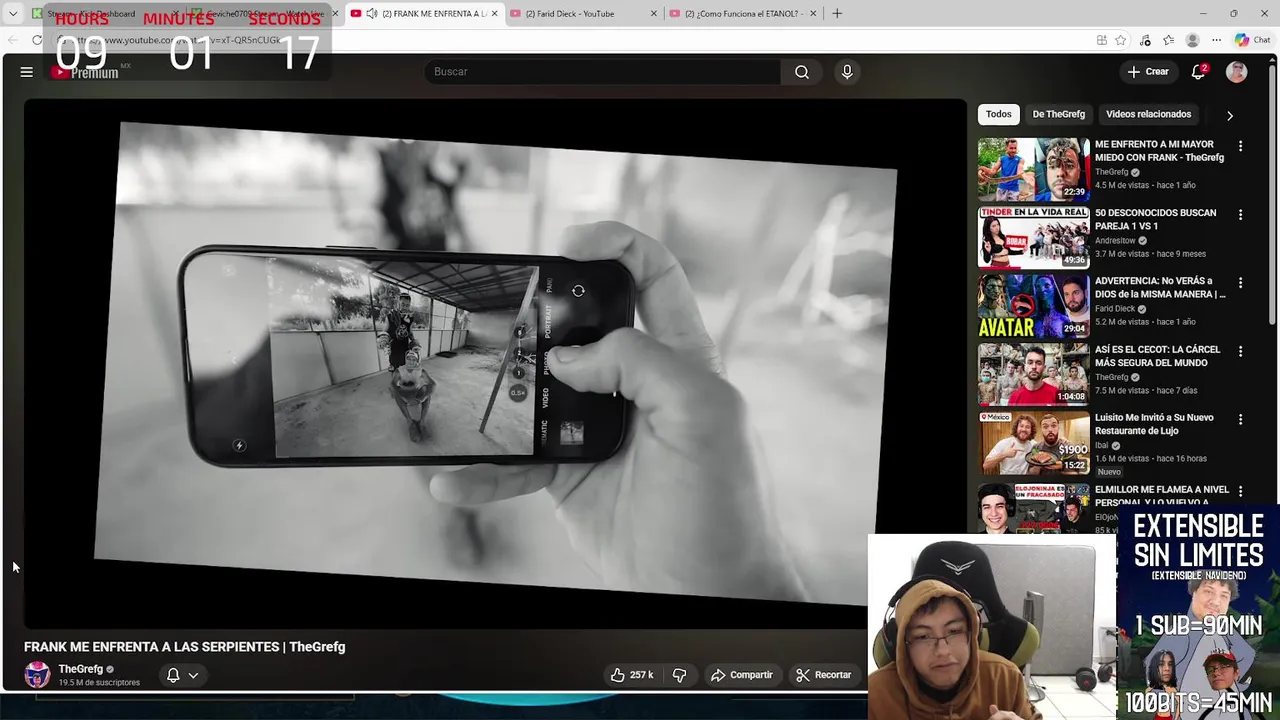Image resolution: width=1280 pixels, height=720 pixels.
Task: Open TheGrefg channel name link below video
Action: pyautogui.click(x=80, y=669)
